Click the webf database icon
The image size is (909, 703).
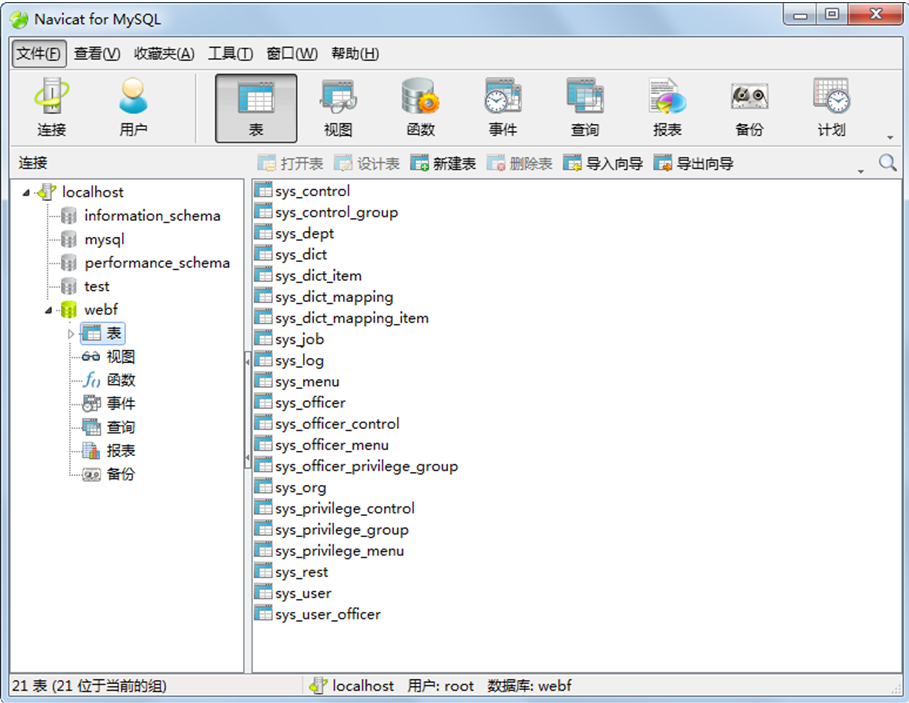[68, 309]
